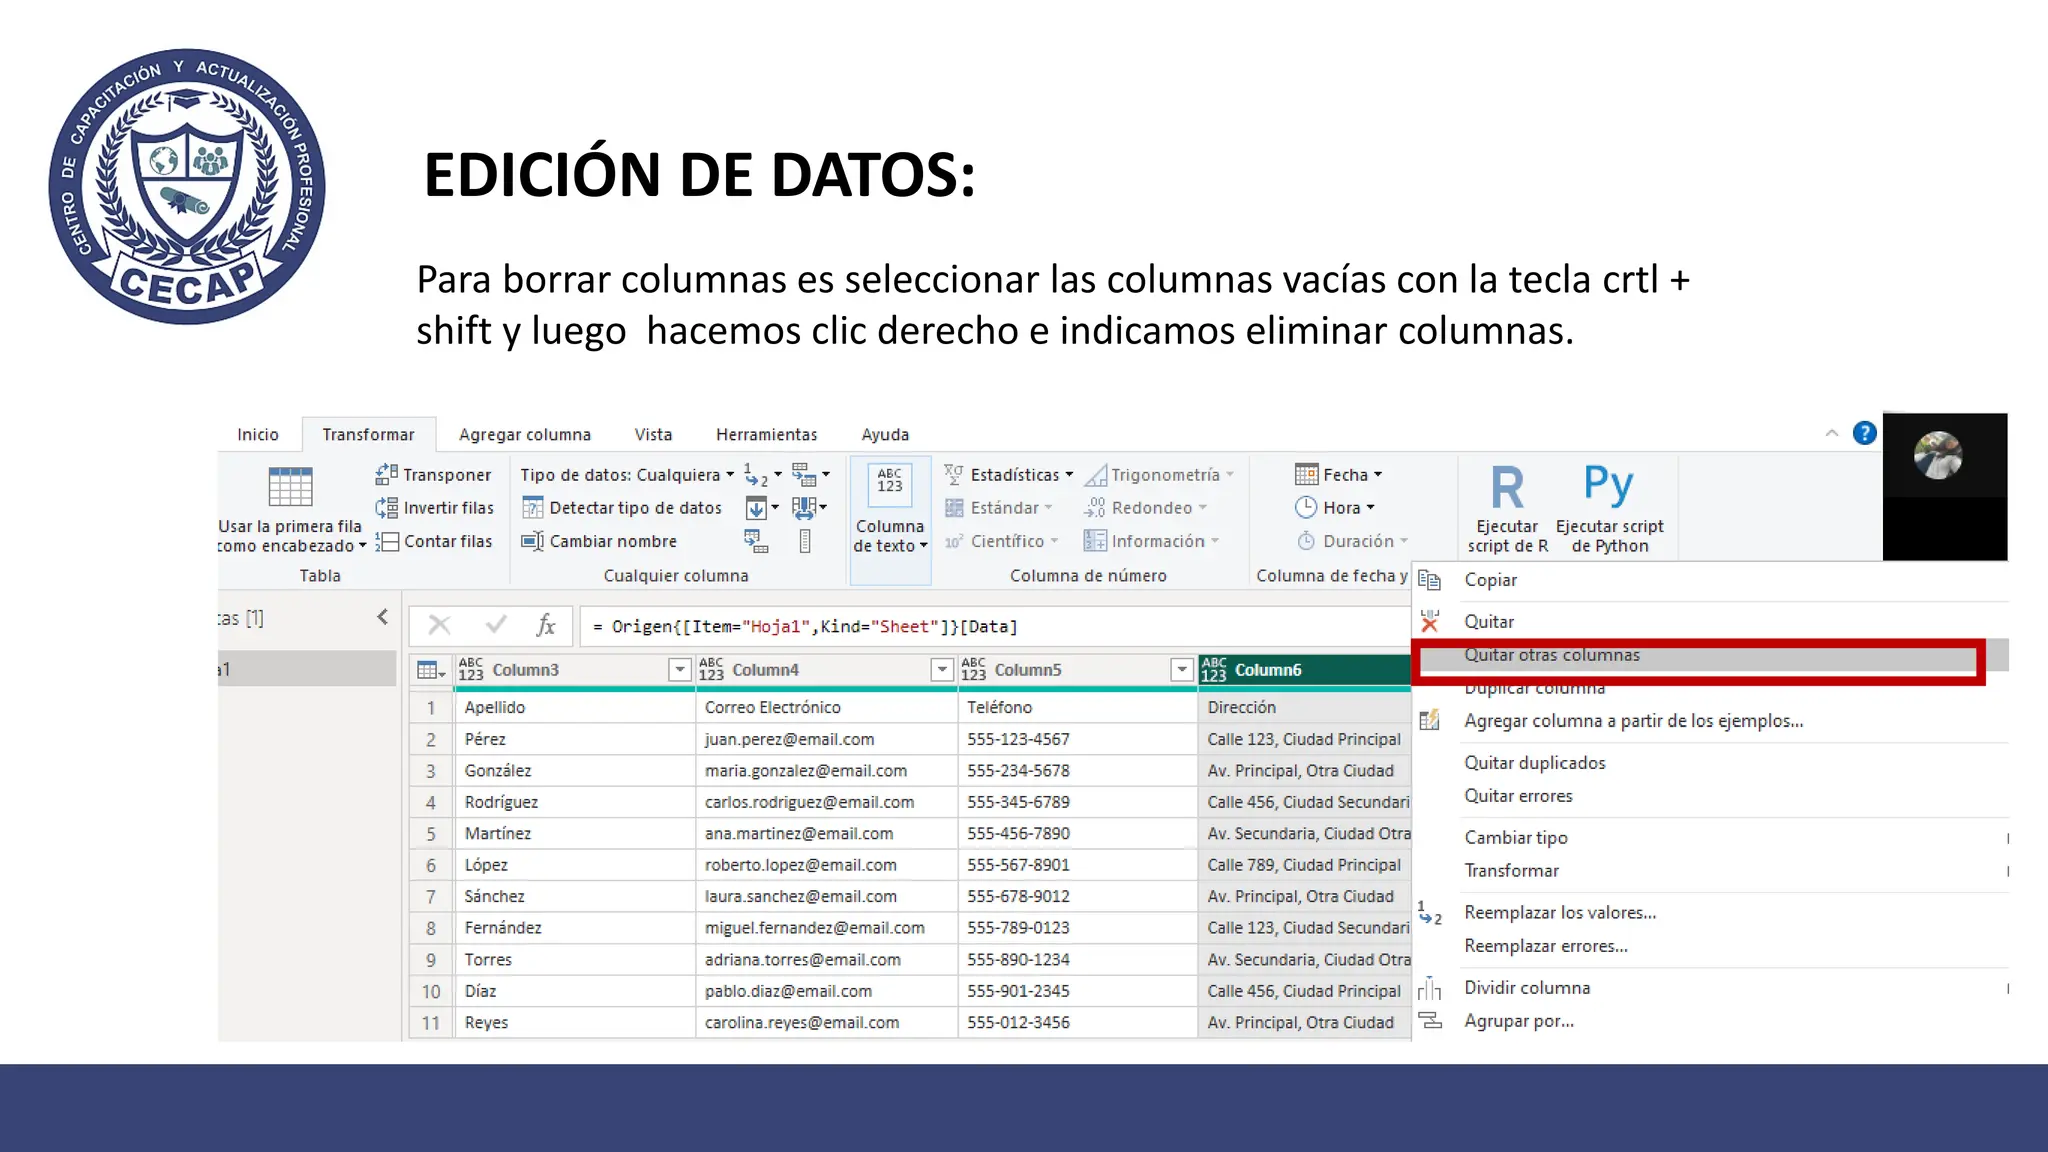Image resolution: width=2048 pixels, height=1152 pixels.
Task: Click Científico button
Action: [x=1002, y=541]
